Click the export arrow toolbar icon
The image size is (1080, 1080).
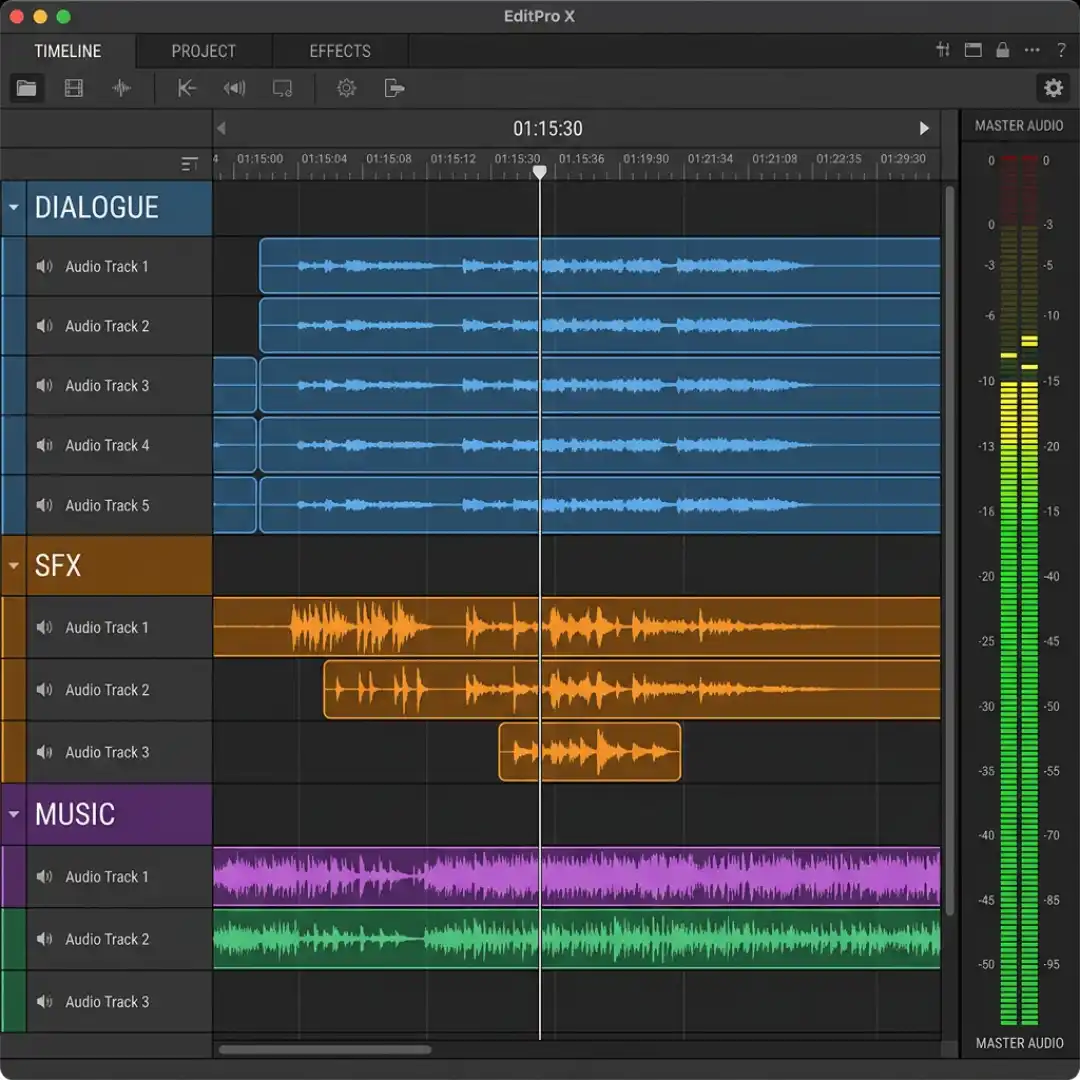point(394,88)
